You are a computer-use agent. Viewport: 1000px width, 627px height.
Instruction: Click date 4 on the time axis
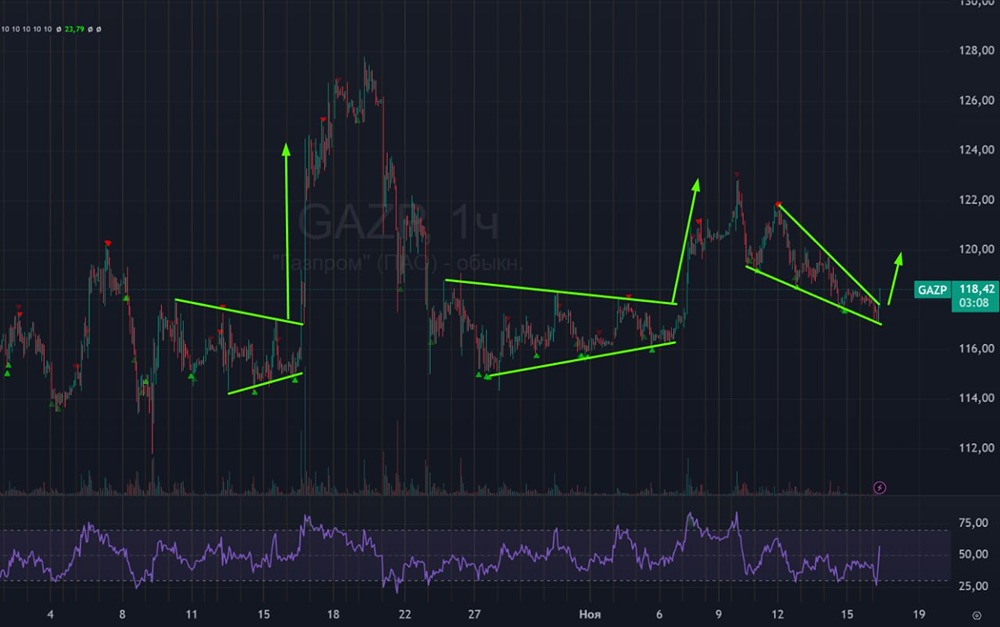[x=50, y=614]
